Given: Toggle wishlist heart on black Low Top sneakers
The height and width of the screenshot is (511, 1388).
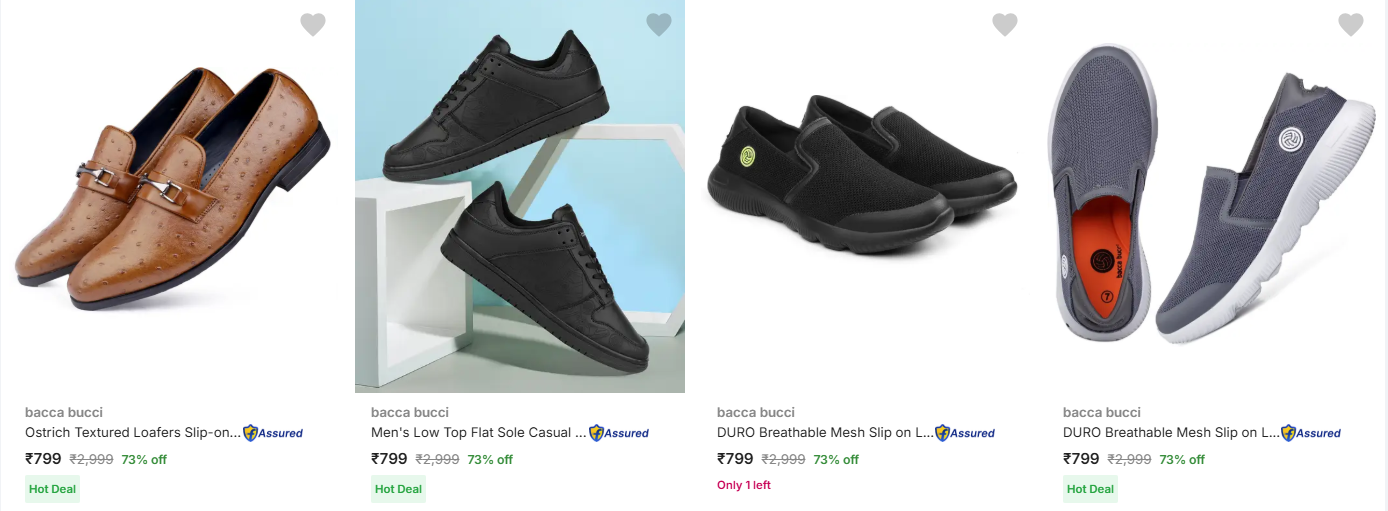Looking at the screenshot, I should click(x=659, y=25).
